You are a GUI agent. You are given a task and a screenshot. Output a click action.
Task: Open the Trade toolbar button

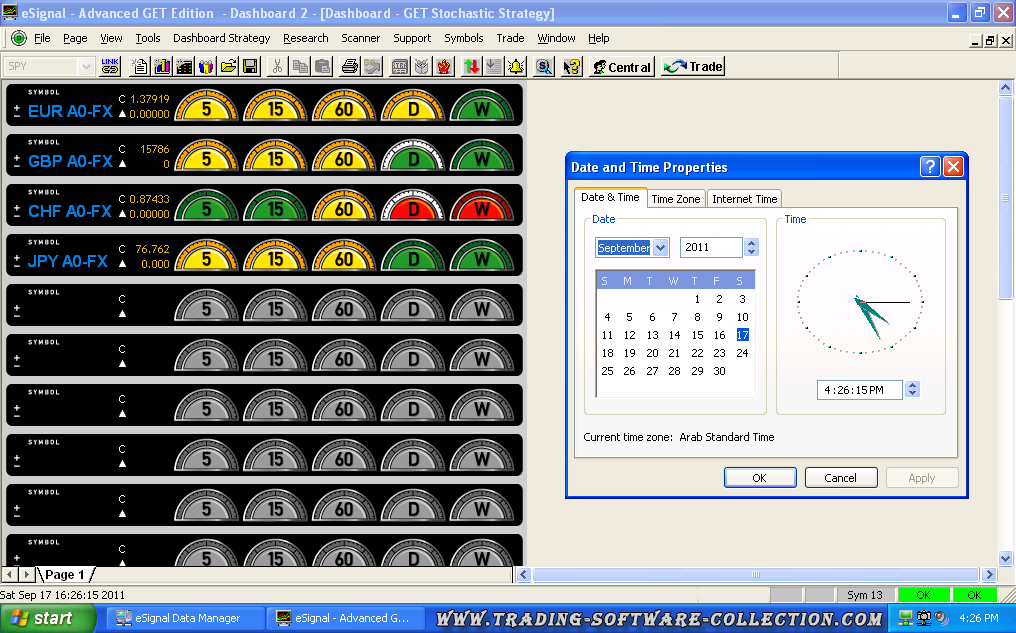[692, 67]
